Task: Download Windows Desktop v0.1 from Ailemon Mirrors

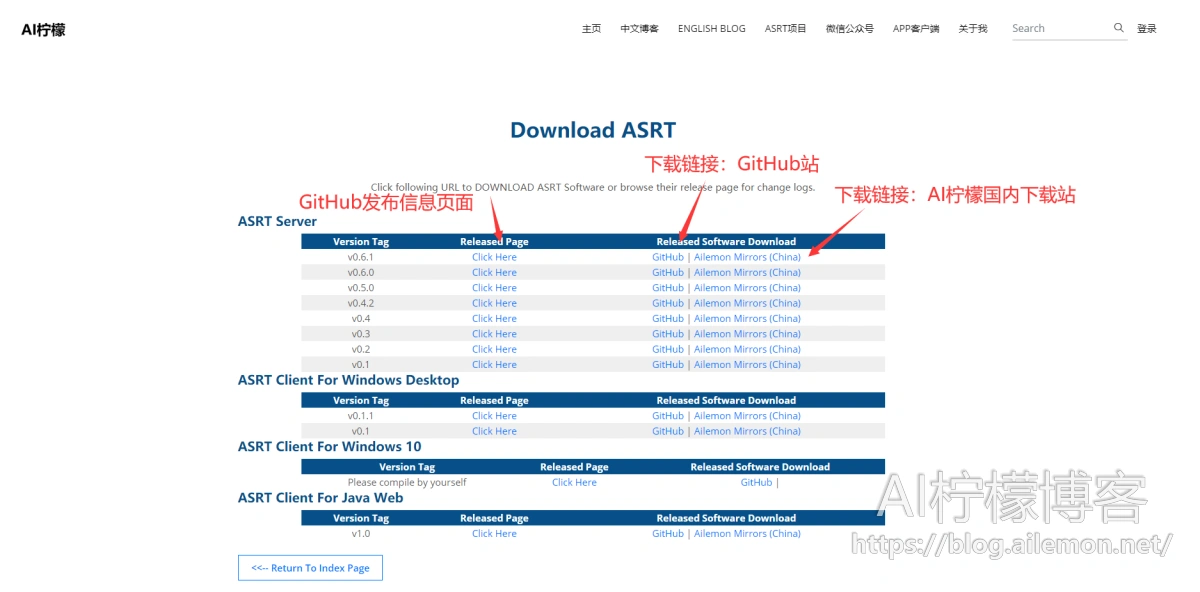Action: click(747, 431)
